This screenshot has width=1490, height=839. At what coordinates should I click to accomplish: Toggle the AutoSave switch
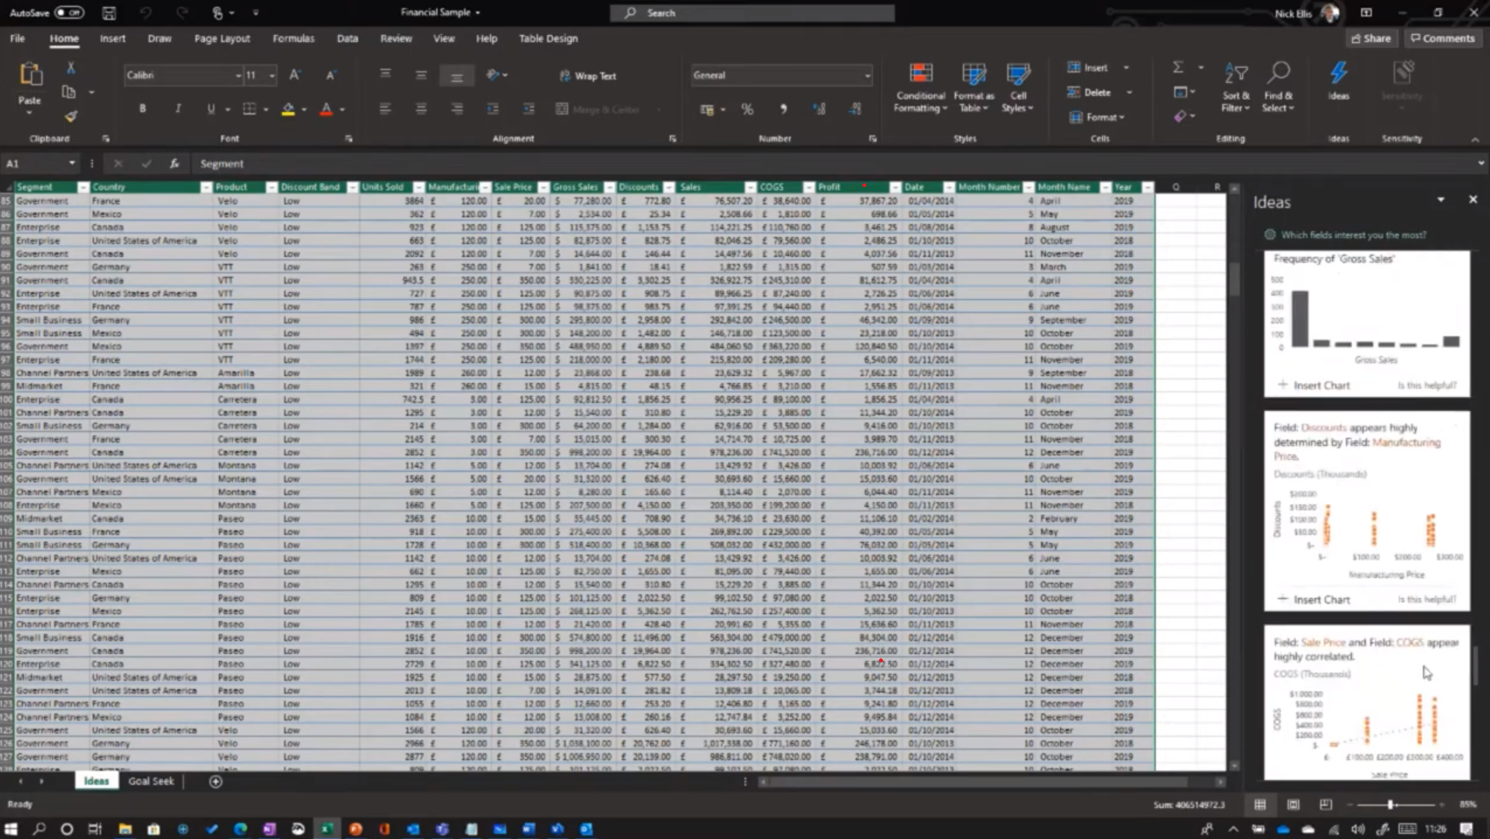pyautogui.click(x=68, y=13)
